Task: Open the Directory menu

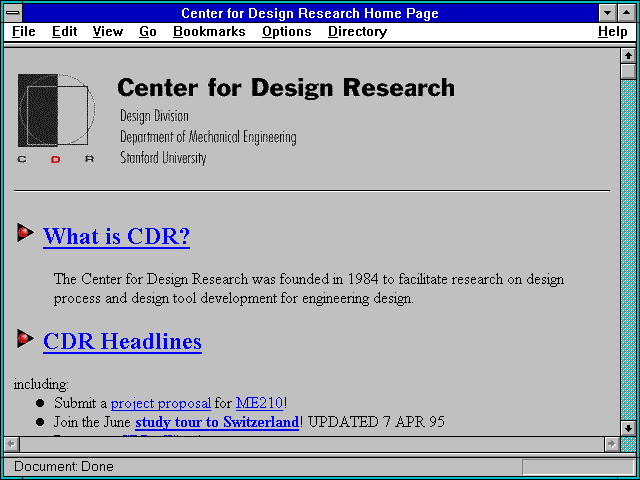Action: 358,32
